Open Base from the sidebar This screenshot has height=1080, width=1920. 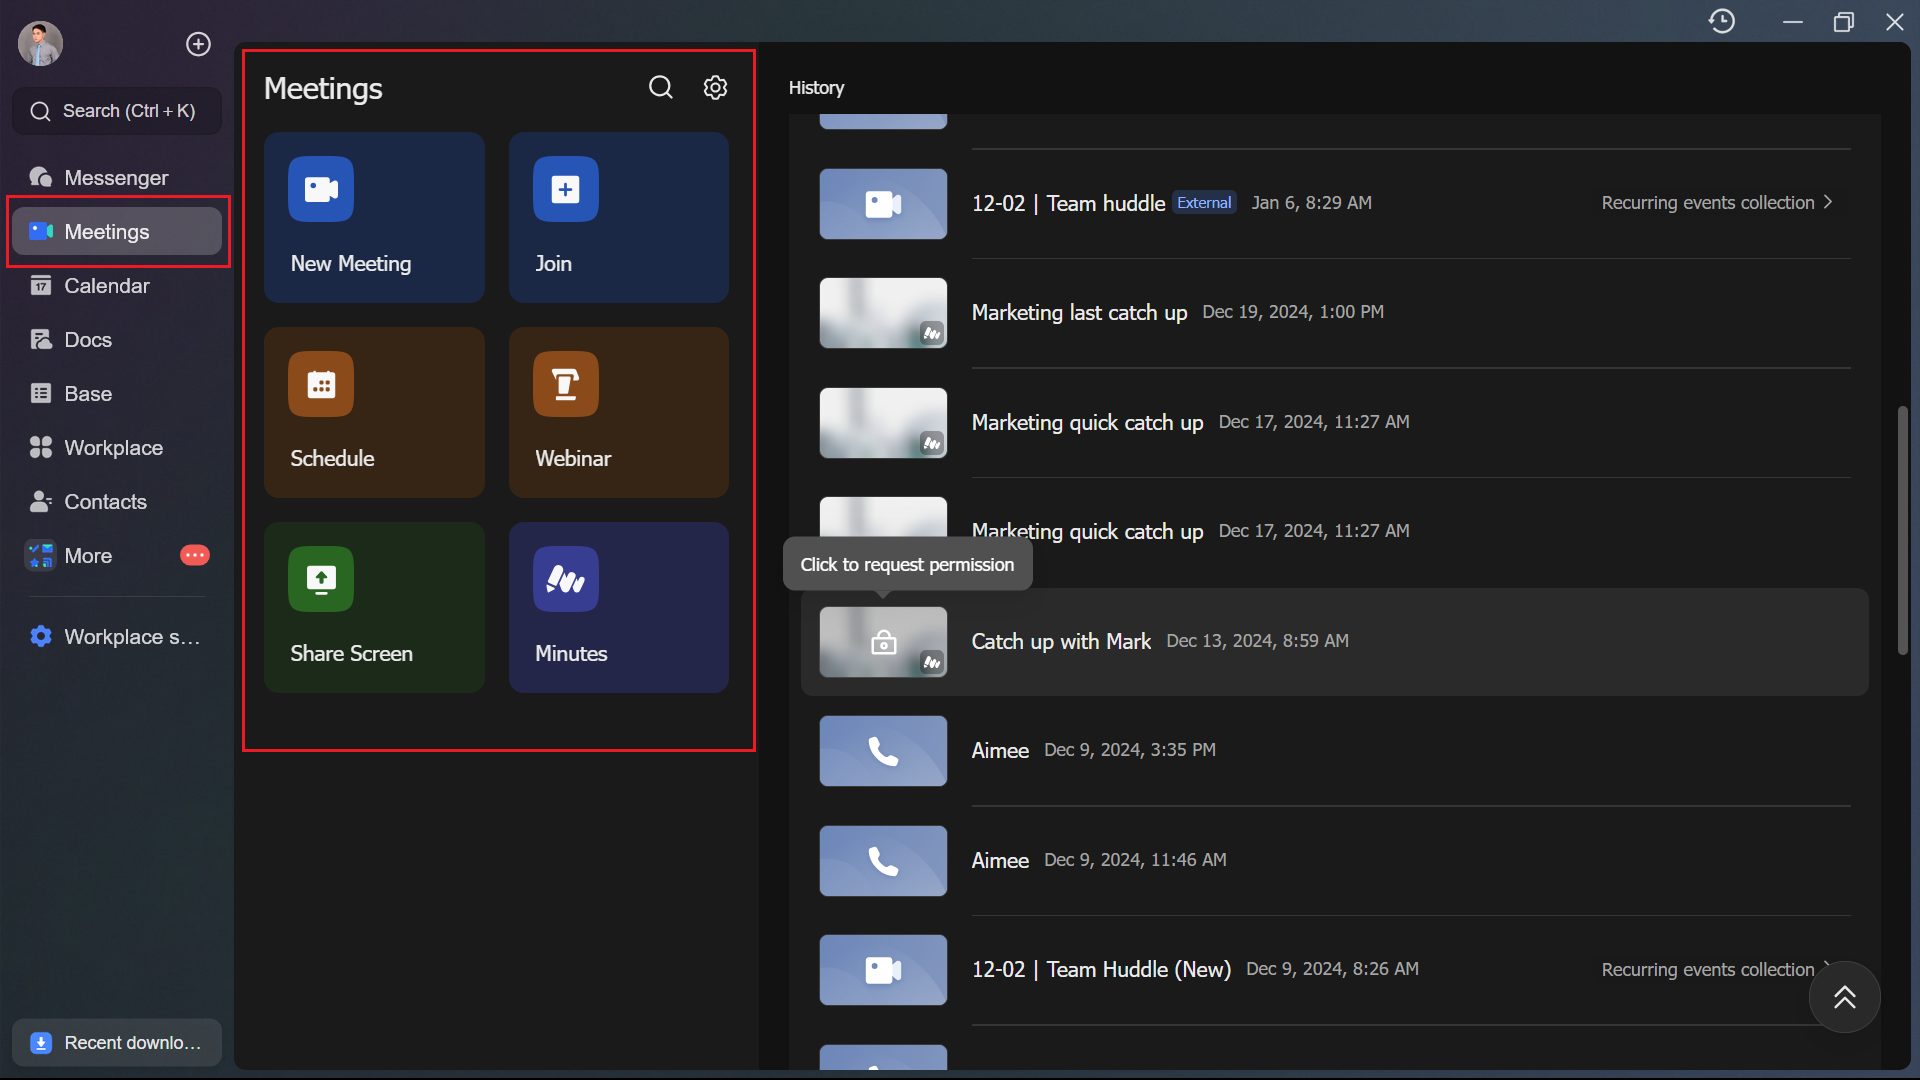point(117,394)
